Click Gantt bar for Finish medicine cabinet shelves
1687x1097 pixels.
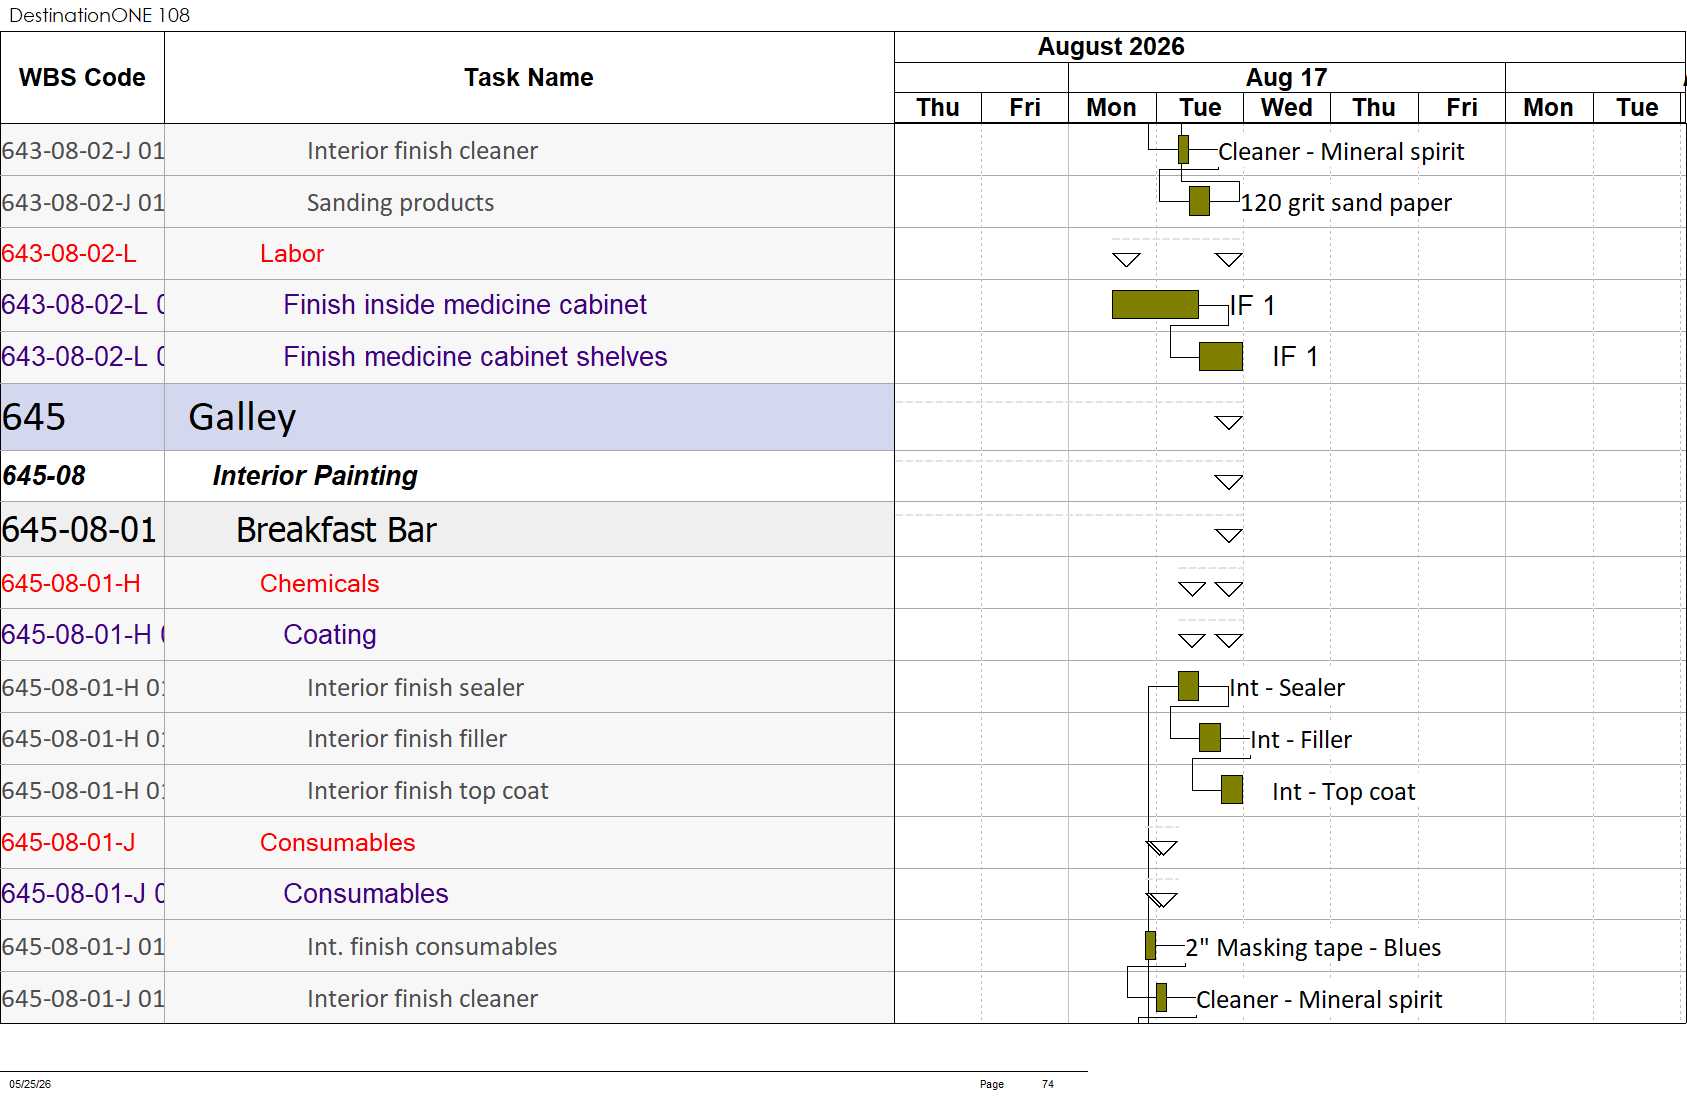tap(1221, 357)
